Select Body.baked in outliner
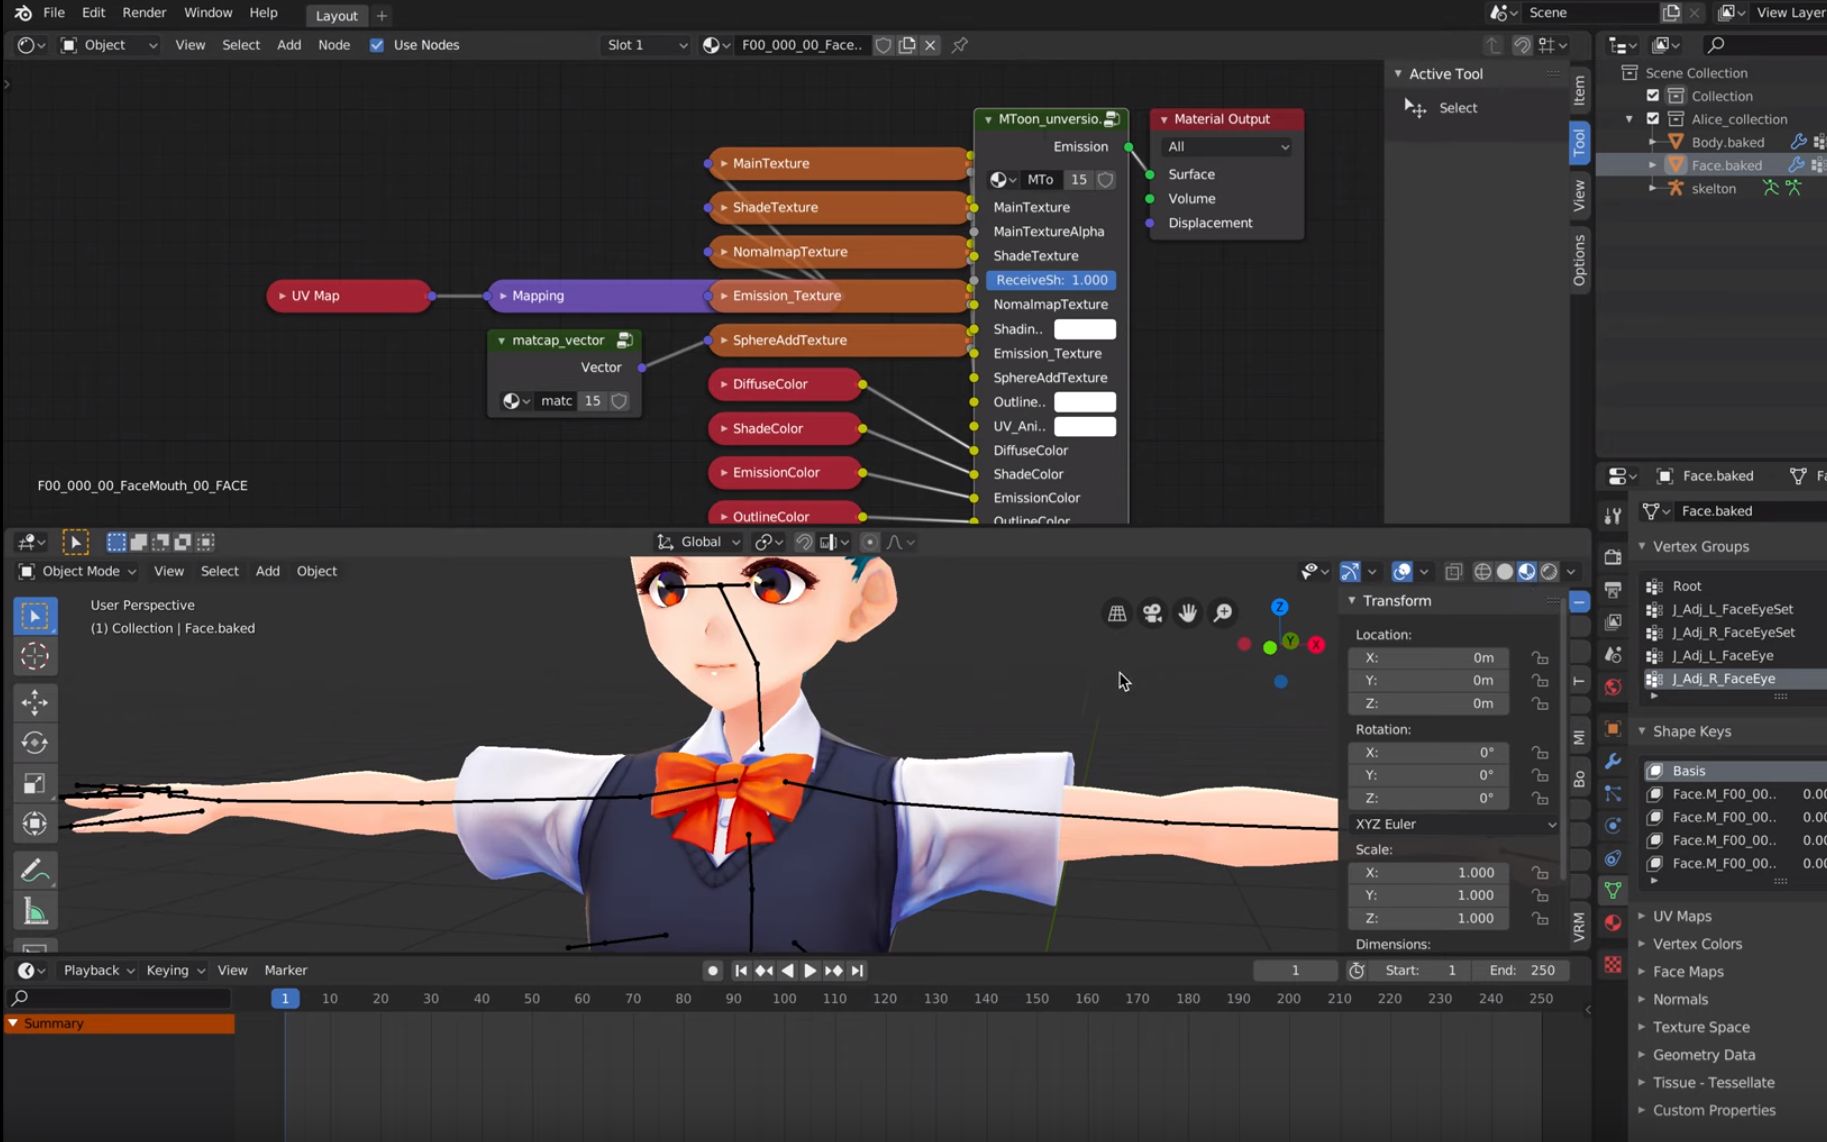Image resolution: width=1827 pixels, height=1142 pixels. (1727, 142)
